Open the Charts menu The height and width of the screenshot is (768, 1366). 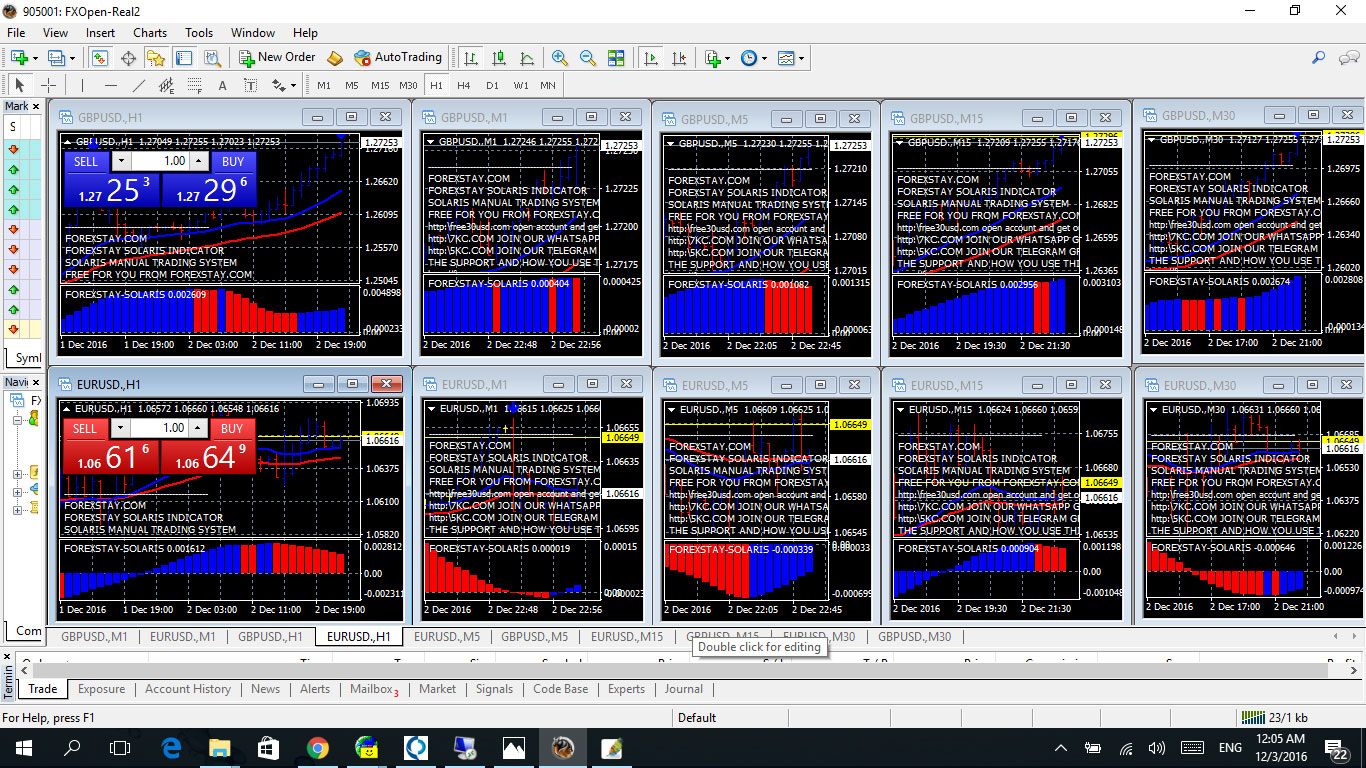click(x=150, y=32)
